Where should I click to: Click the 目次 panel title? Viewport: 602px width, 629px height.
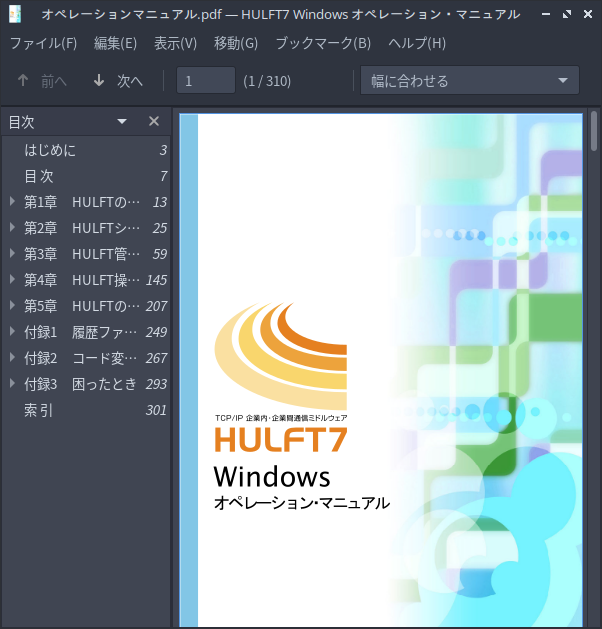21,122
